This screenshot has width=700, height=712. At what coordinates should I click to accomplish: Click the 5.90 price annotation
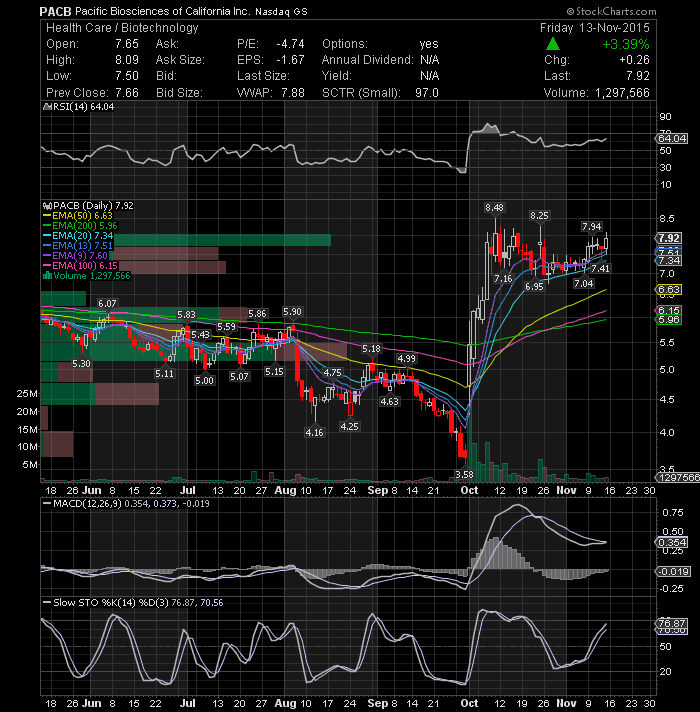(292, 312)
